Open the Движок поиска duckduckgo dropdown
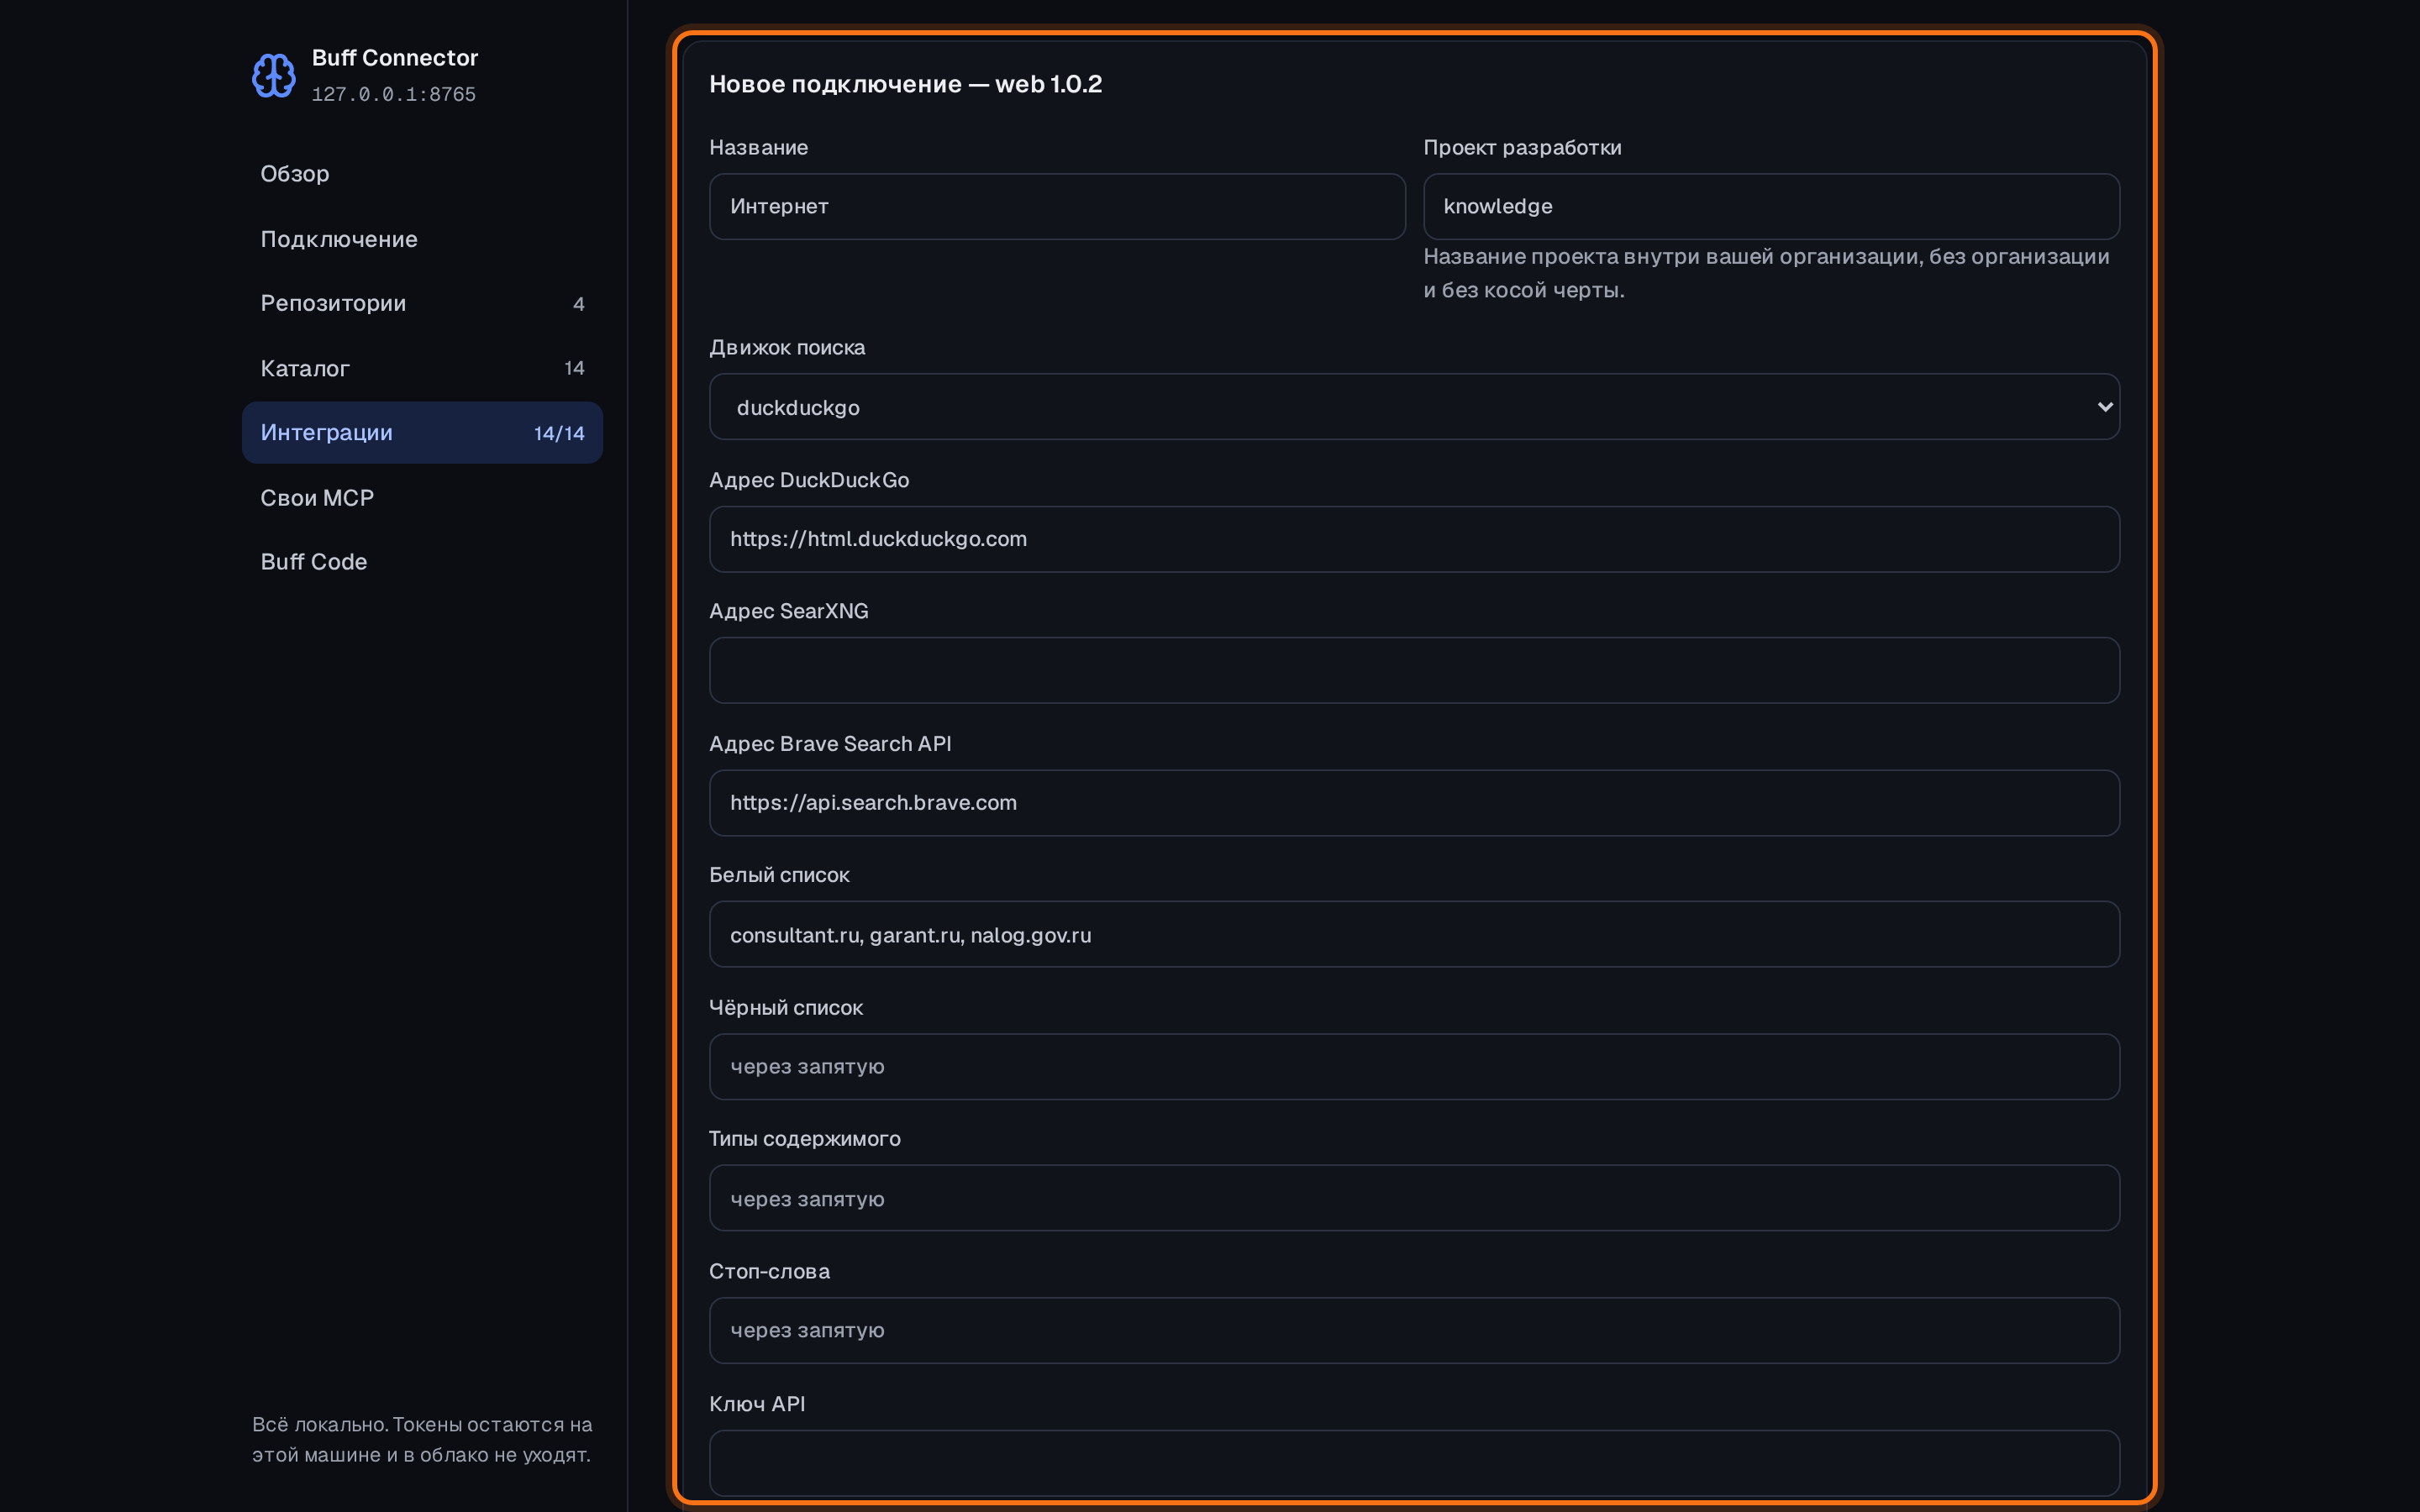Image resolution: width=2420 pixels, height=1512 pixels. tap(1414, 407)
